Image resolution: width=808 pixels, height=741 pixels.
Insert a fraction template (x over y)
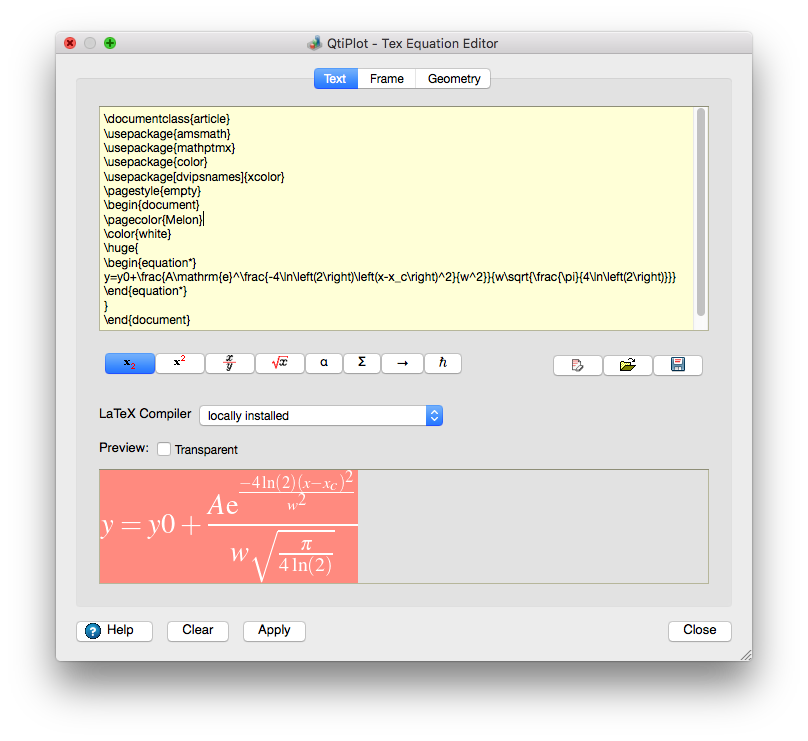coord(230,363)
